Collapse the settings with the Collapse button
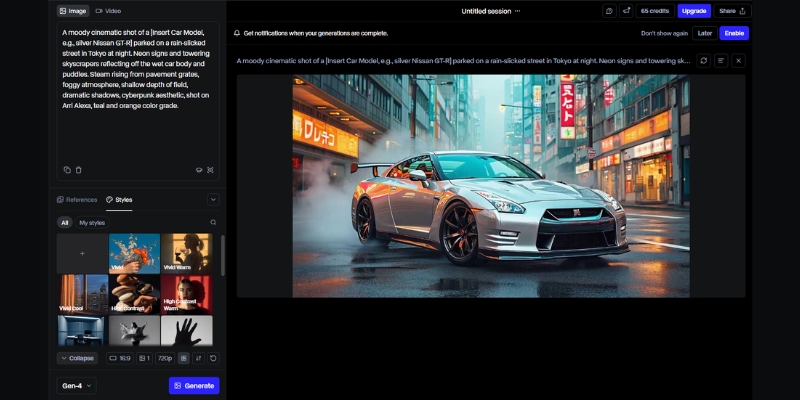 (x=77, y=358)
